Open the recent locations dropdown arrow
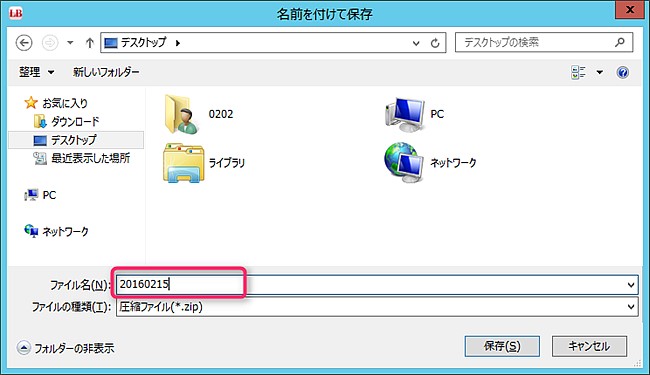This screenshot has width=650, height=375. tap(70, 42)
